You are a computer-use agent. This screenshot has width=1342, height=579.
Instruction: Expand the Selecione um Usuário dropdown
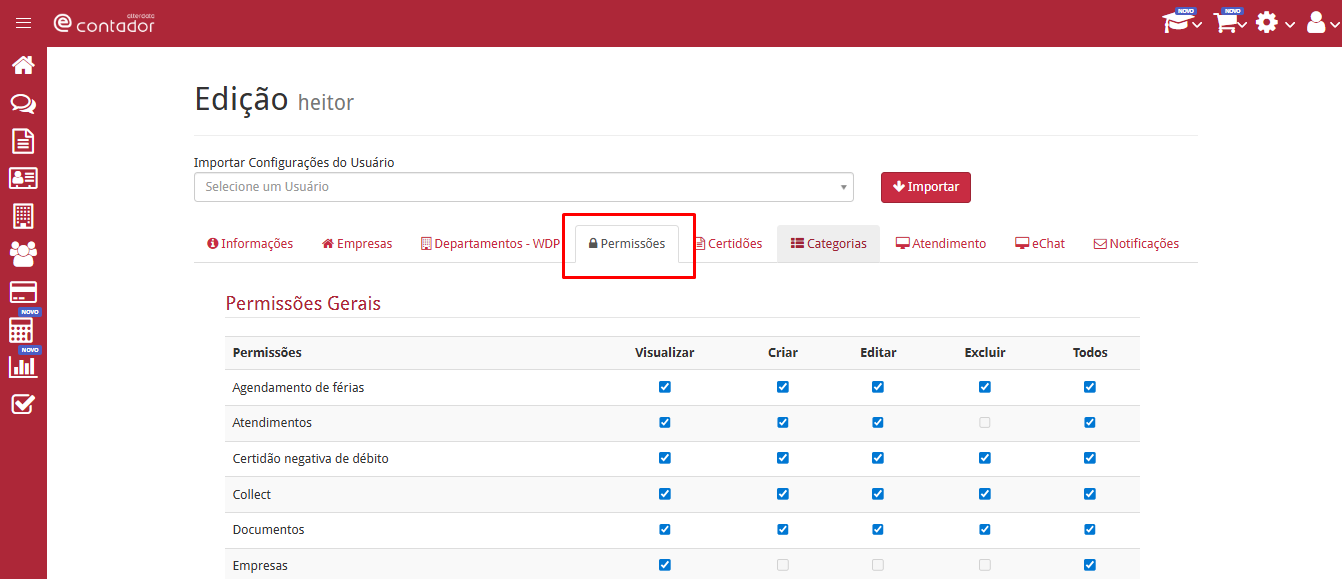(x=524, y=187)
